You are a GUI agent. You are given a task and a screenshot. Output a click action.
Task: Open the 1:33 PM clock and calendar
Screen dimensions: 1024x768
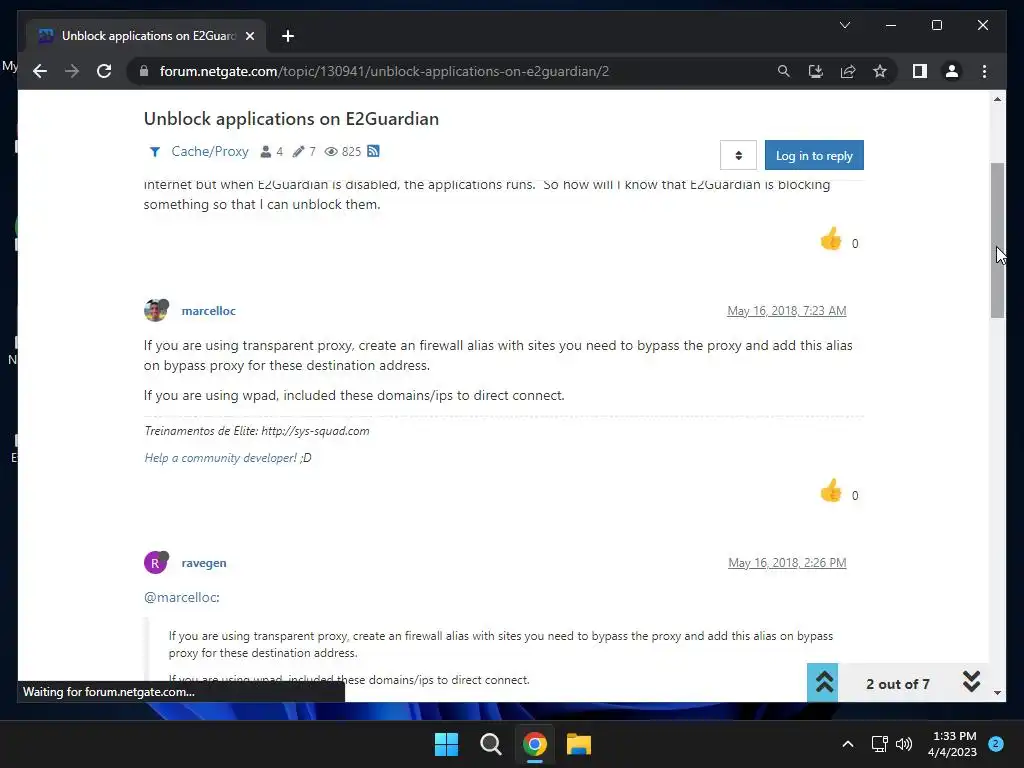[x=952, y=744]
